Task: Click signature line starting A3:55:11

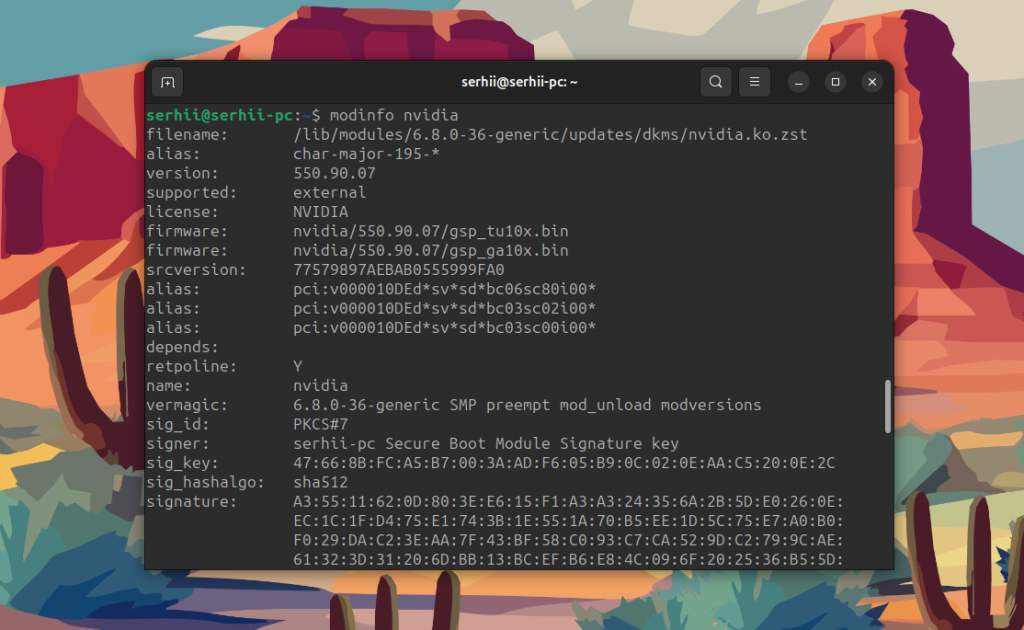Action: click(568, 502)
